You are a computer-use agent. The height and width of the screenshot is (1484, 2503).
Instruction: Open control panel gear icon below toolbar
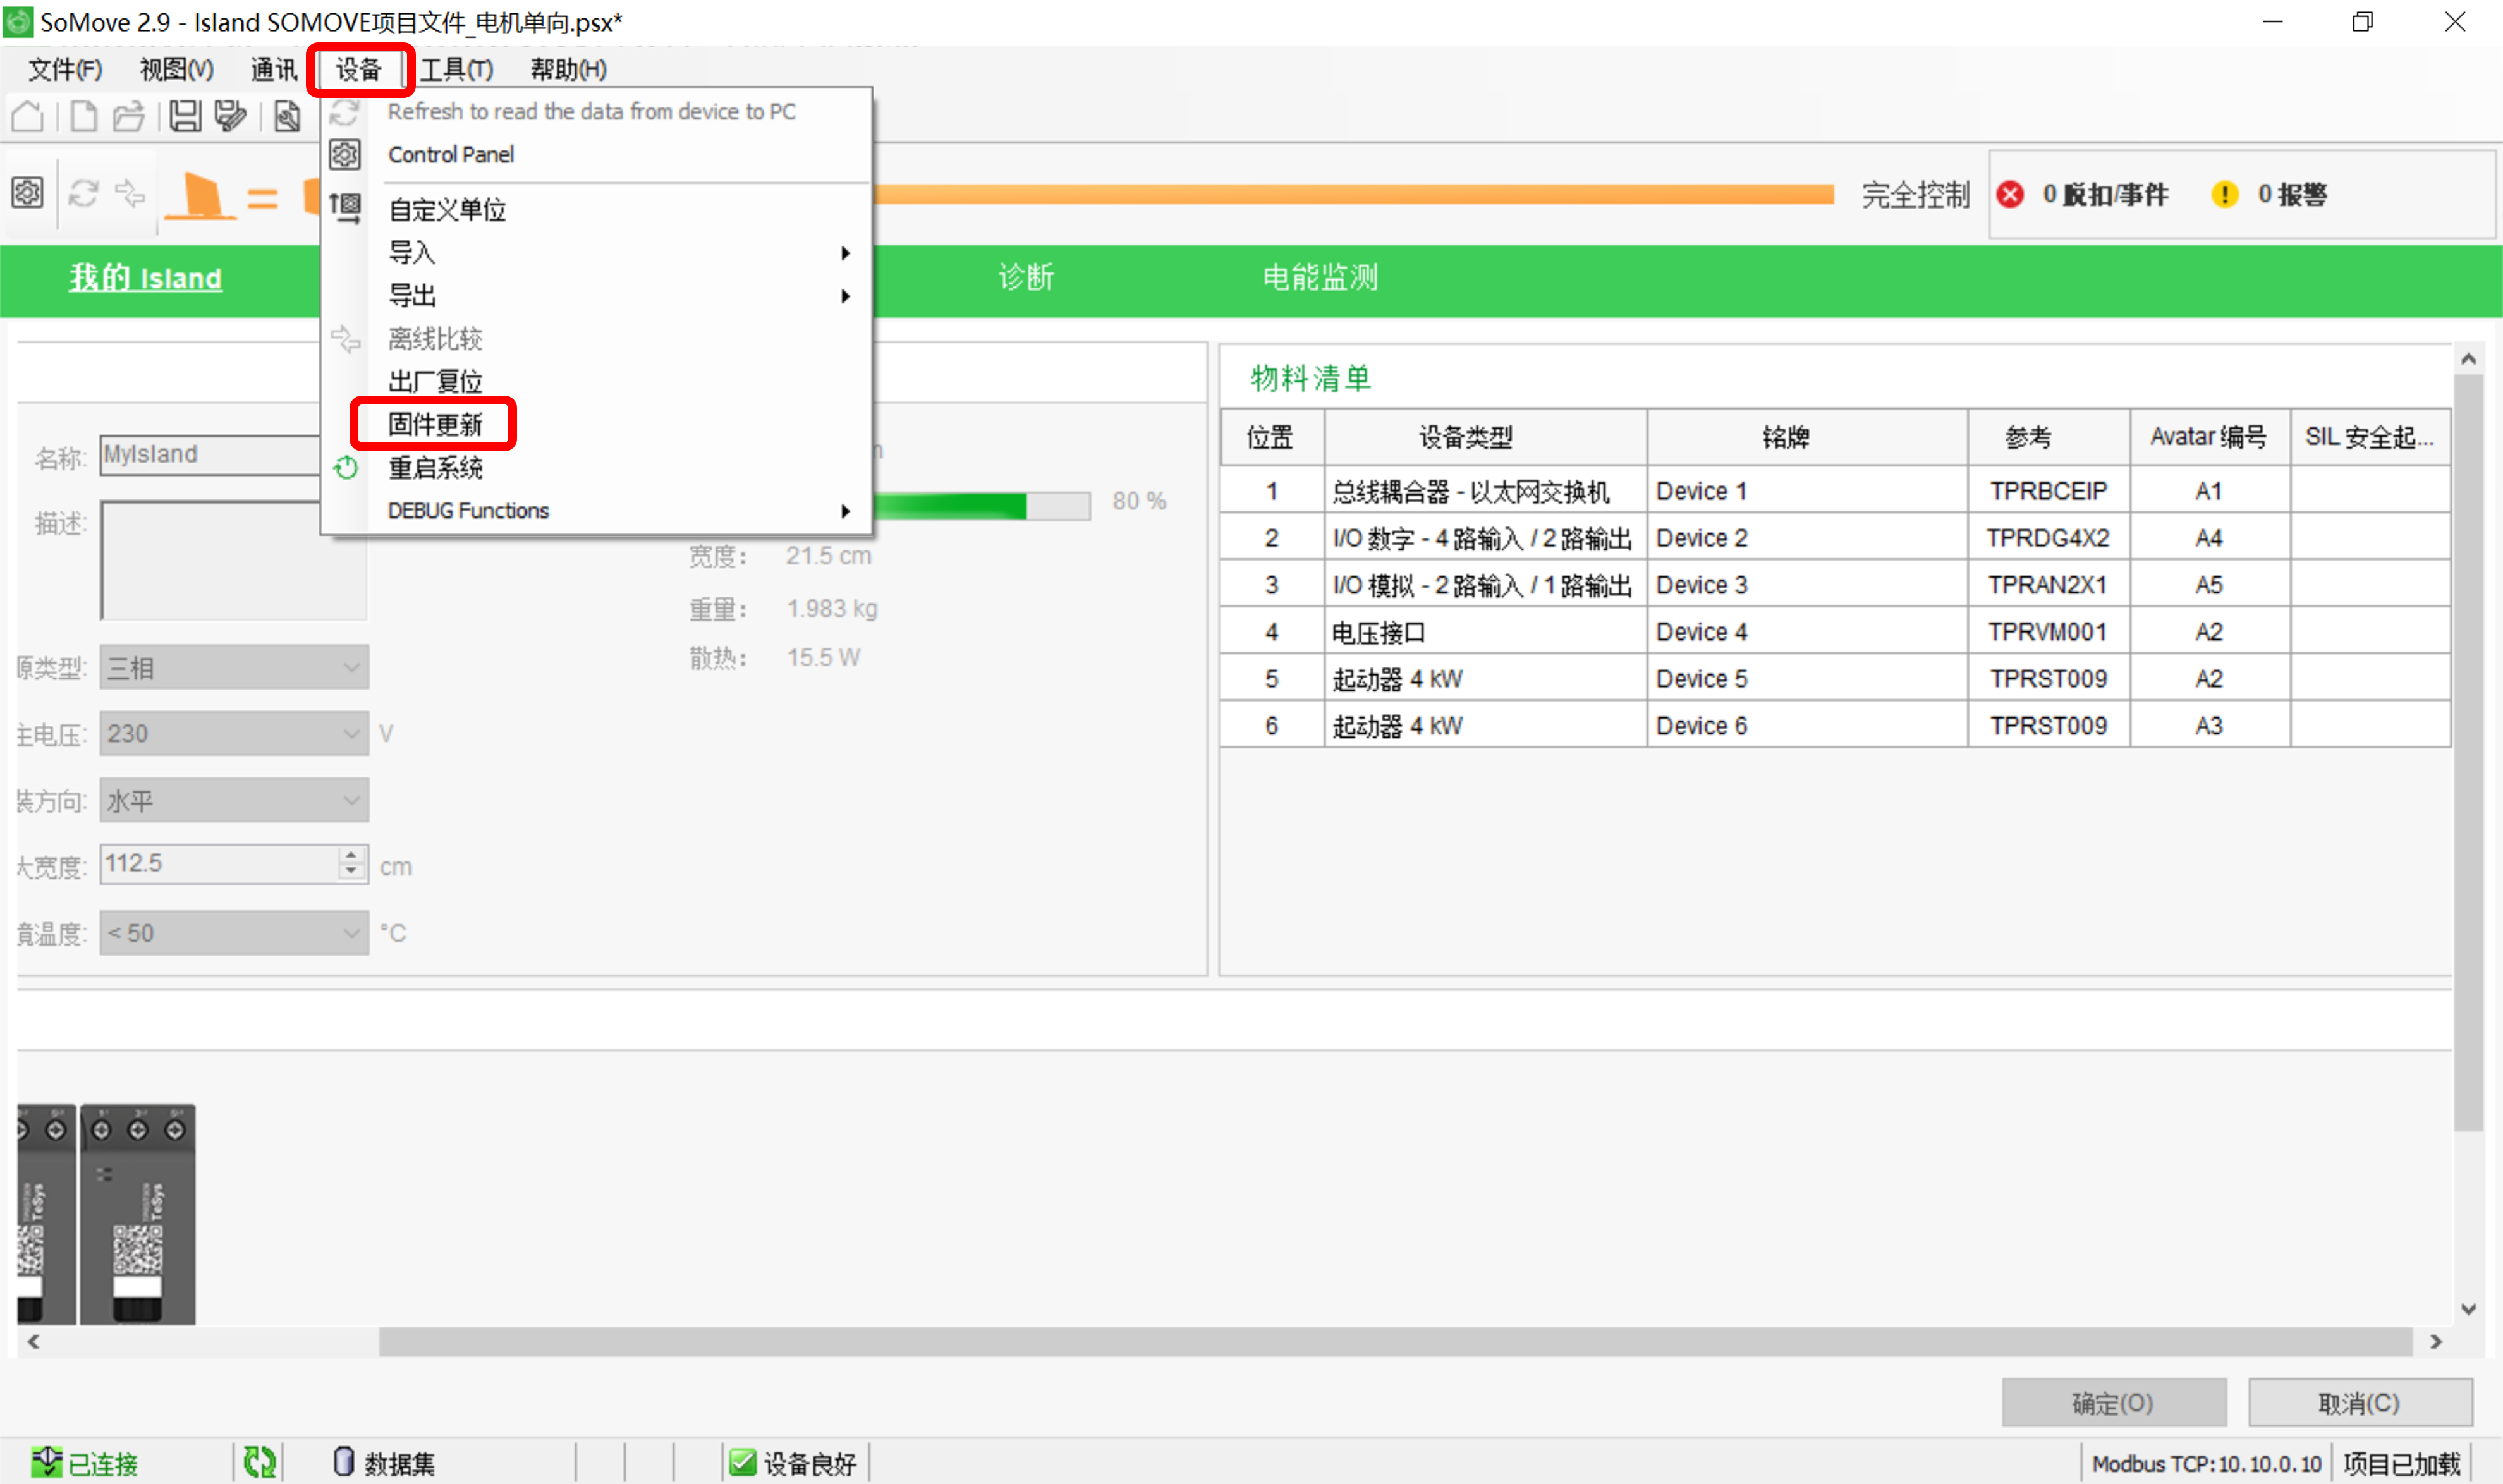[x=28, y=193]
